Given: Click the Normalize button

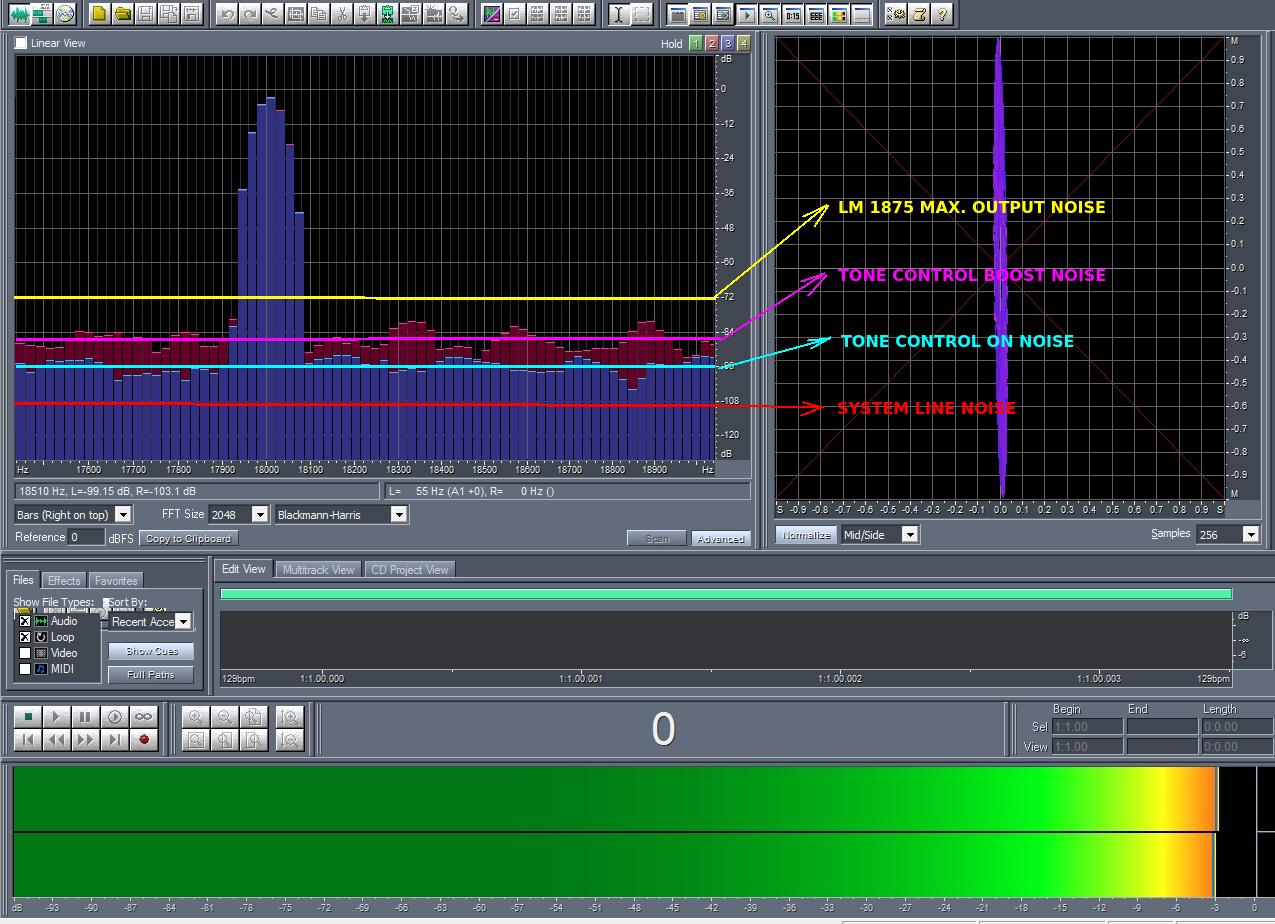Looking at the screenshot, I should point(806,534).
